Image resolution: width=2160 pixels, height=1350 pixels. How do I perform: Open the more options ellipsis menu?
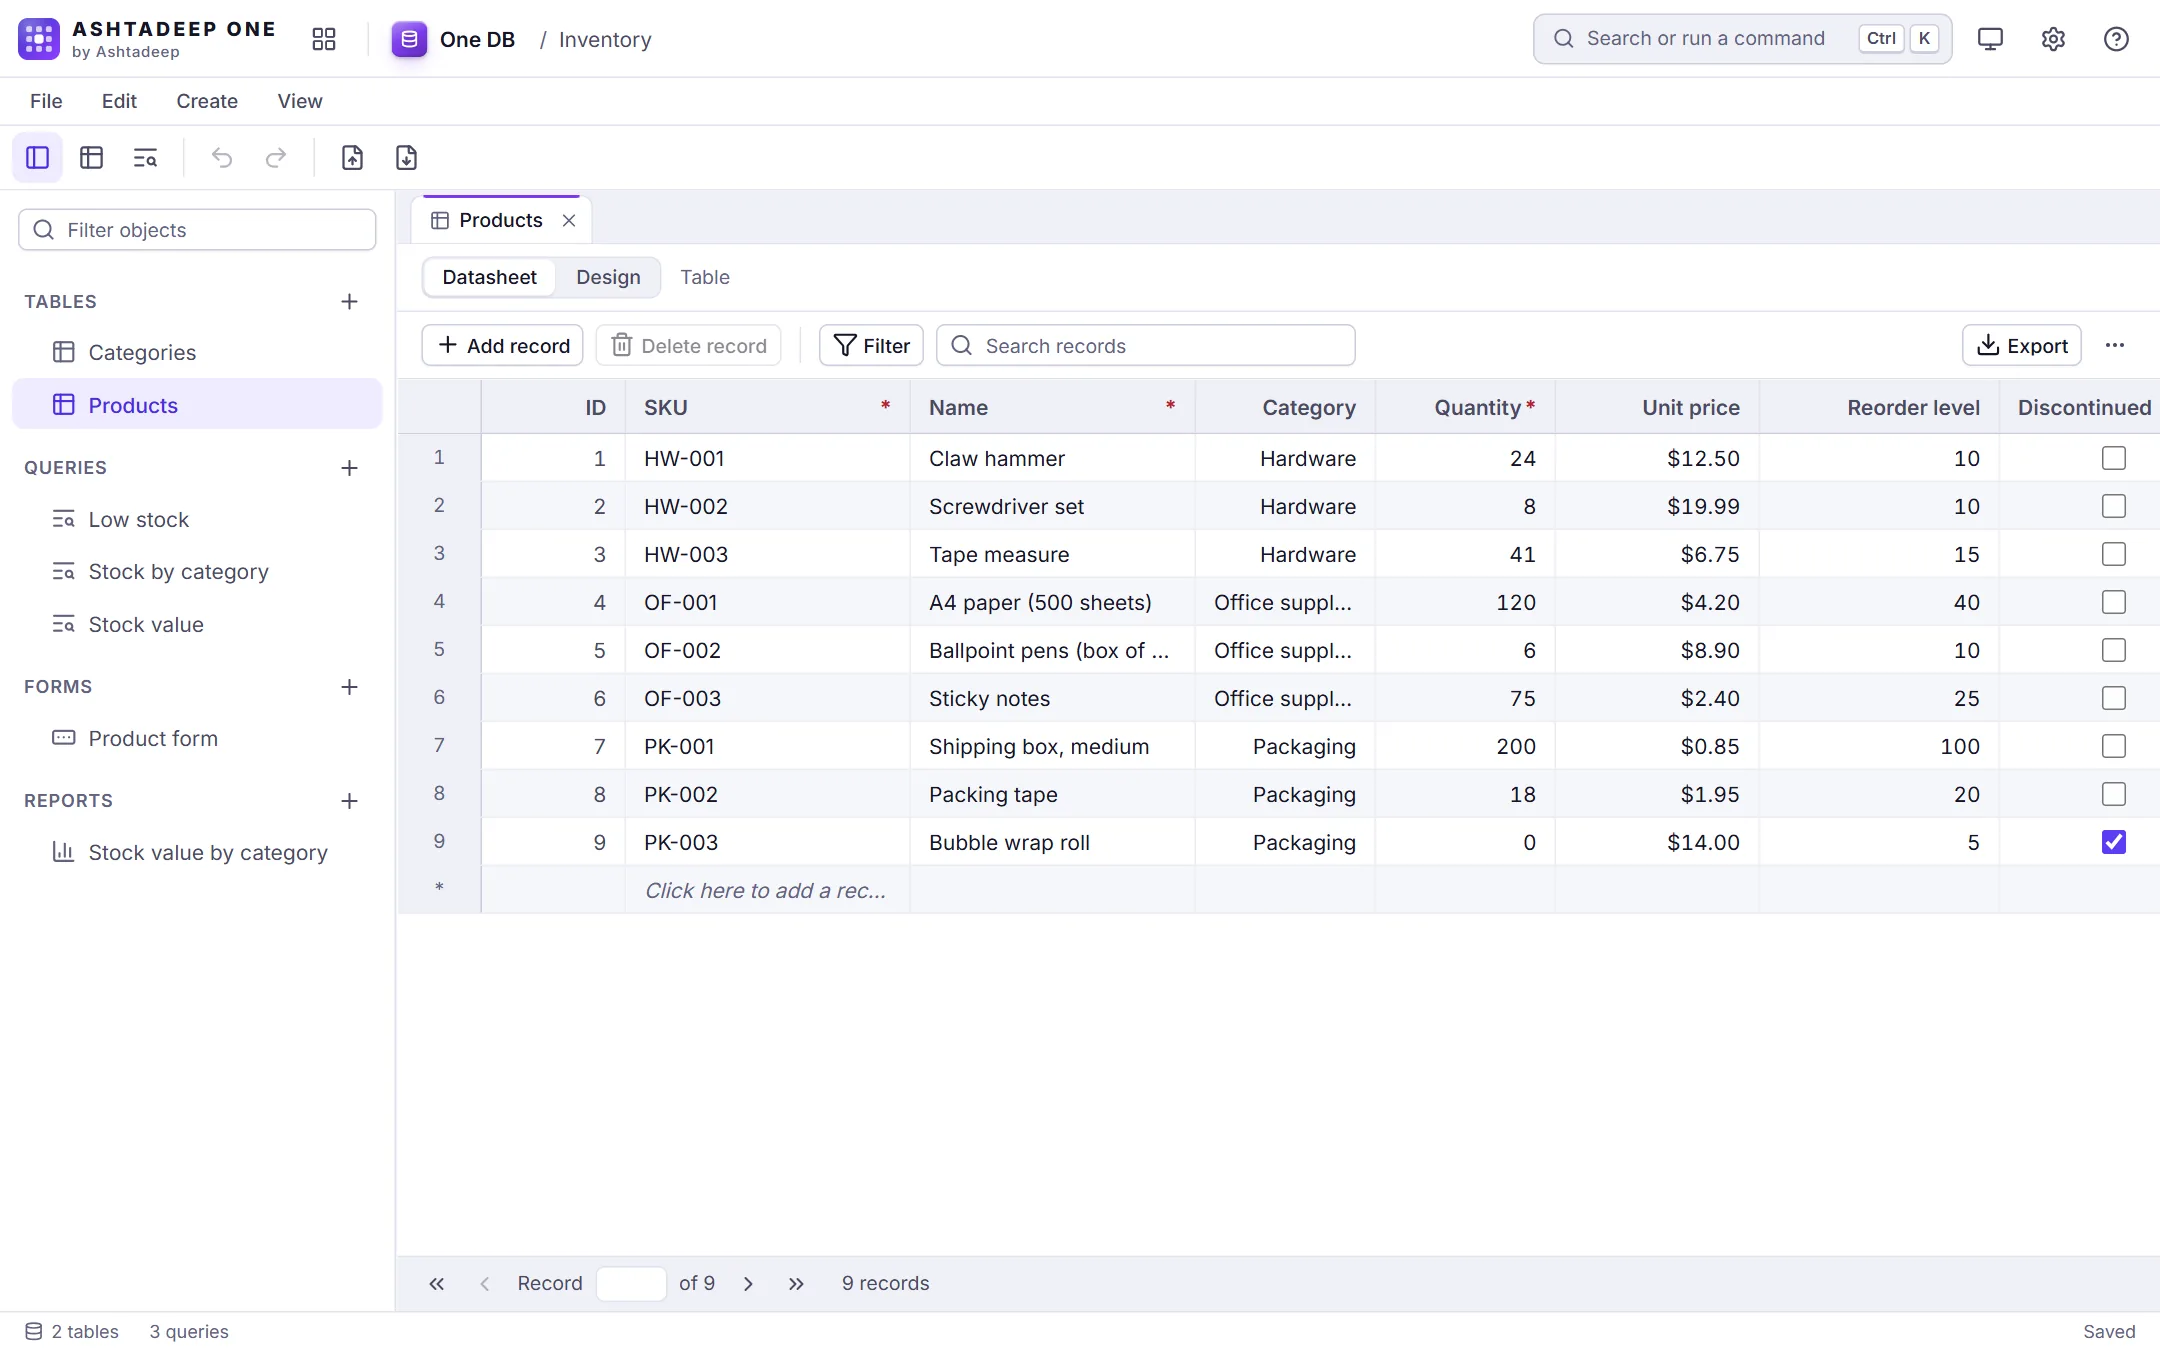[2114, 345]
